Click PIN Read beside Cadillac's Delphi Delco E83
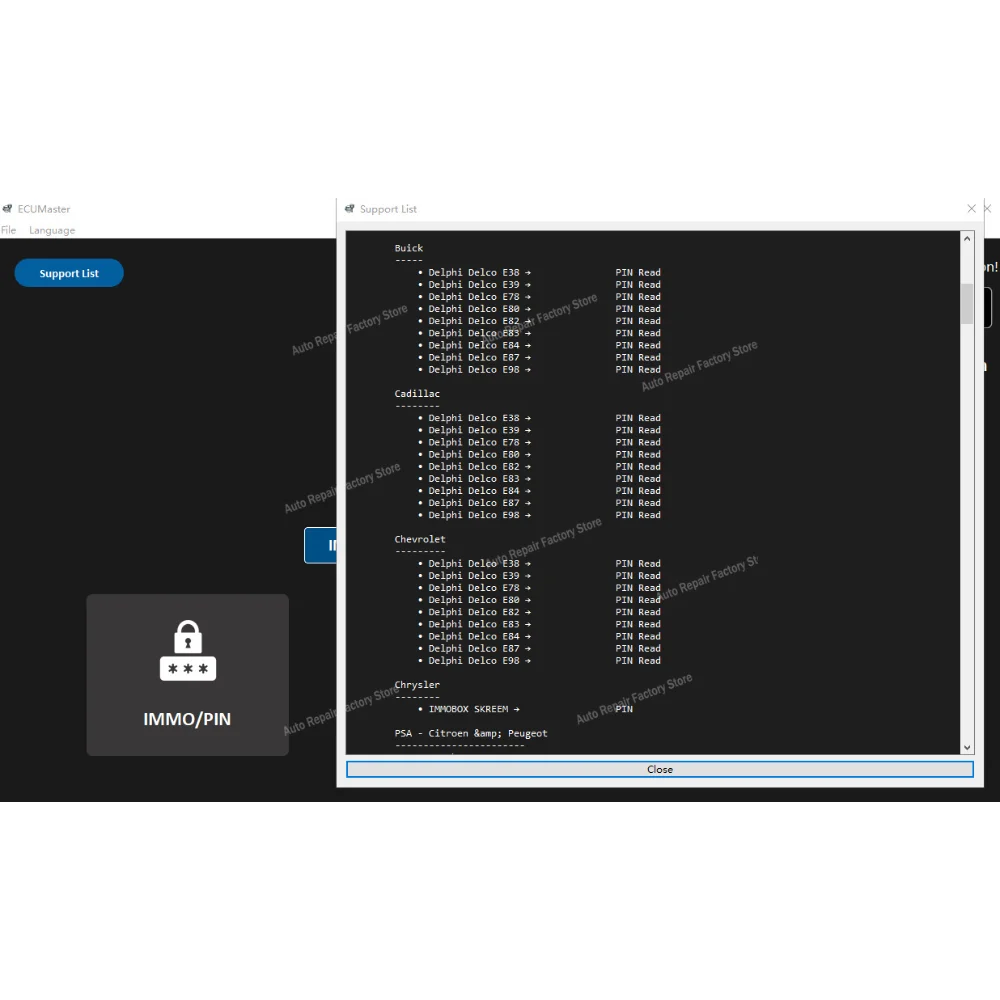Image resolution: width=1000 pixels, height=1000 pixels. [x=638, y=478]
